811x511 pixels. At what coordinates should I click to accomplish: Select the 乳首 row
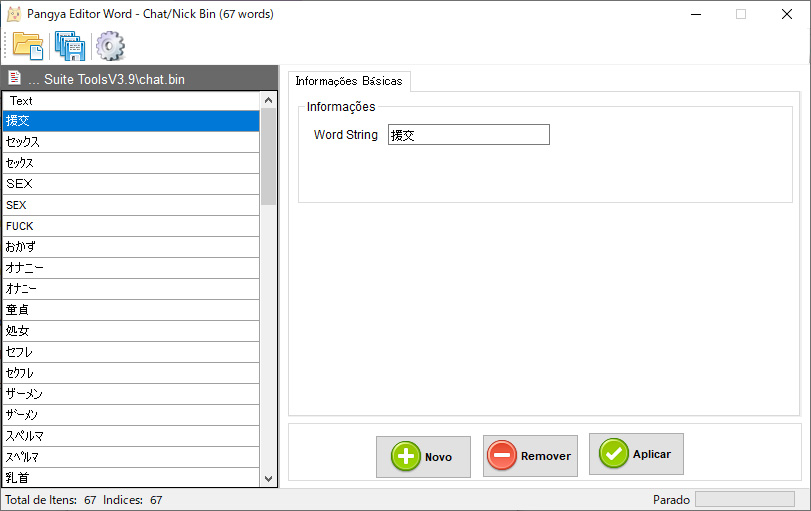(x=131, y=477)
